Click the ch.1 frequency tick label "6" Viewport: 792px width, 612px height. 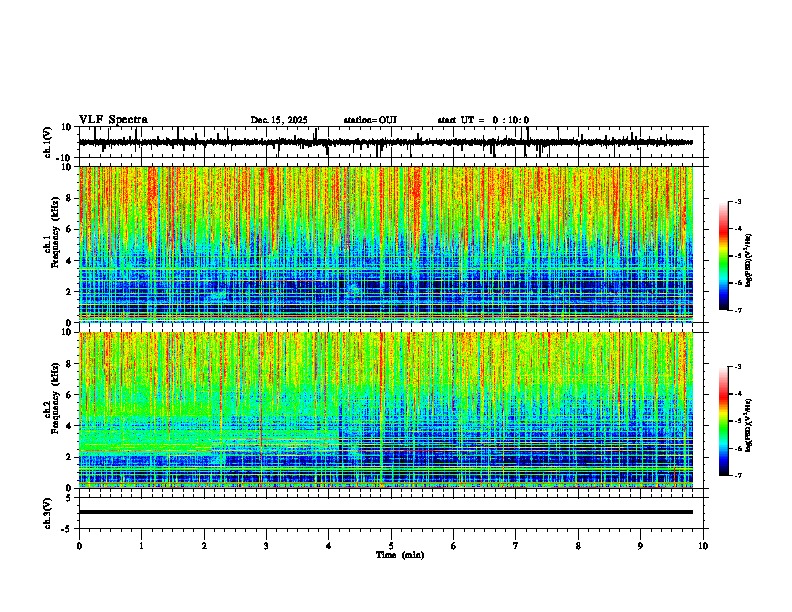70,229
